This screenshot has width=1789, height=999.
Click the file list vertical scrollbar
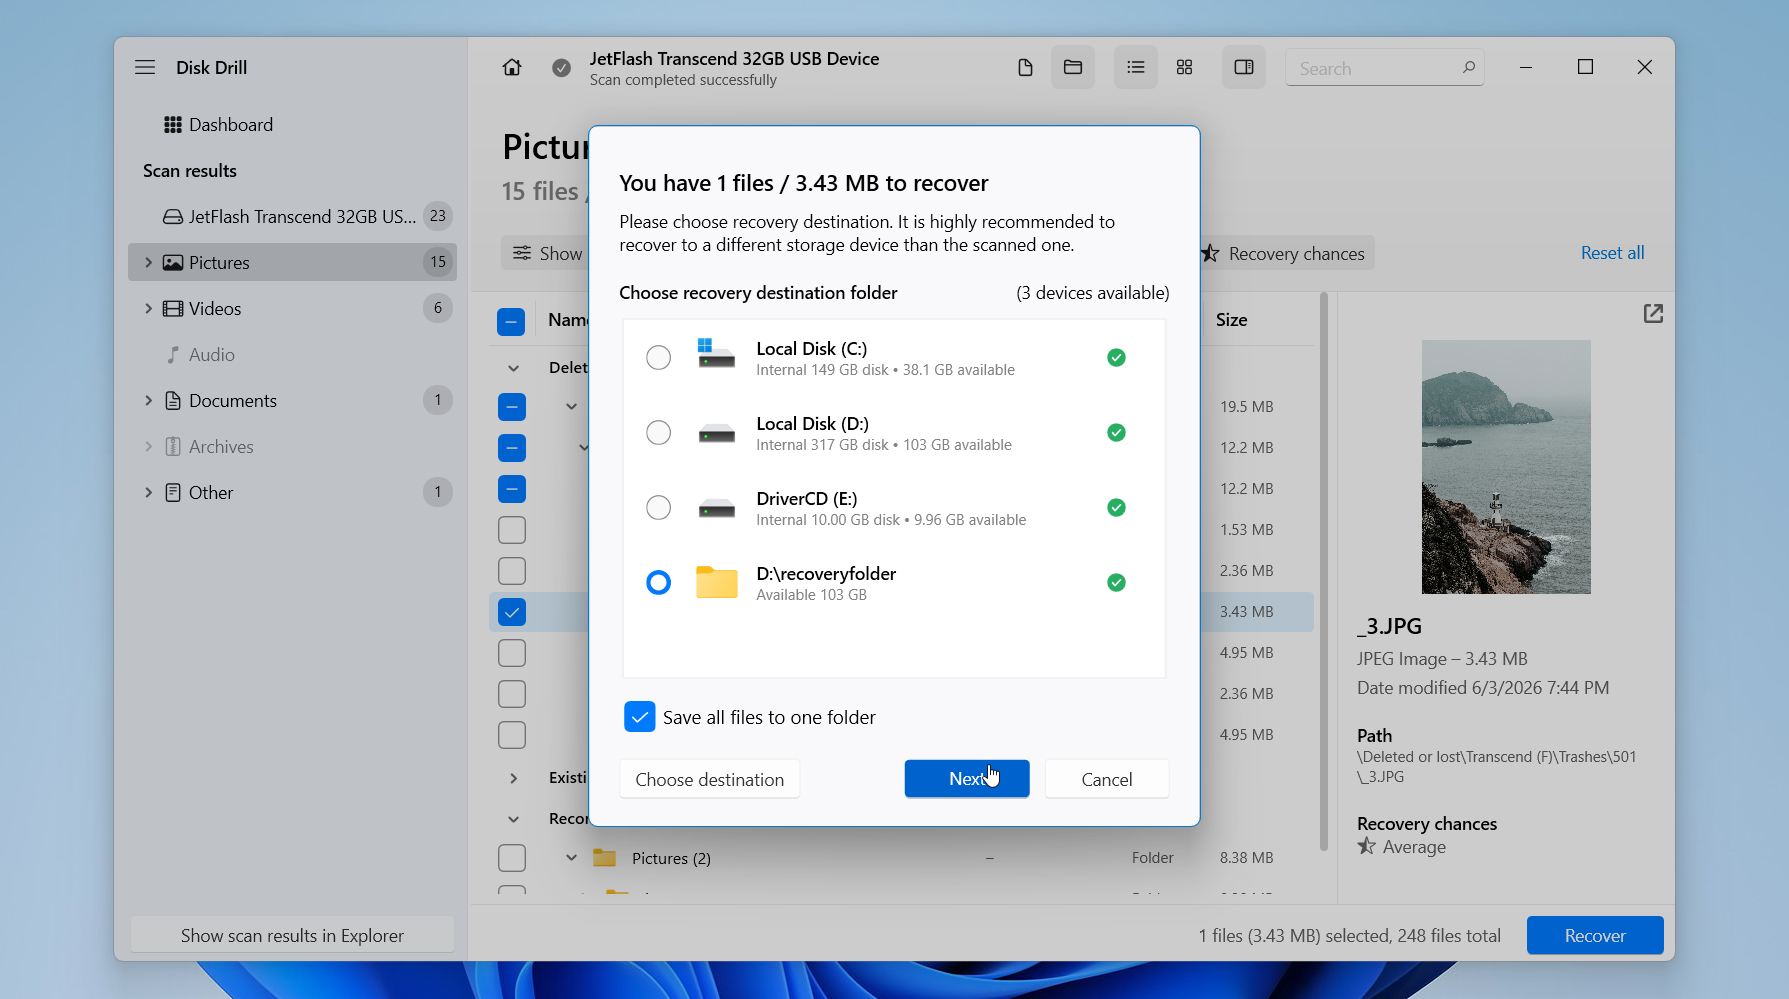(1323, 570)
